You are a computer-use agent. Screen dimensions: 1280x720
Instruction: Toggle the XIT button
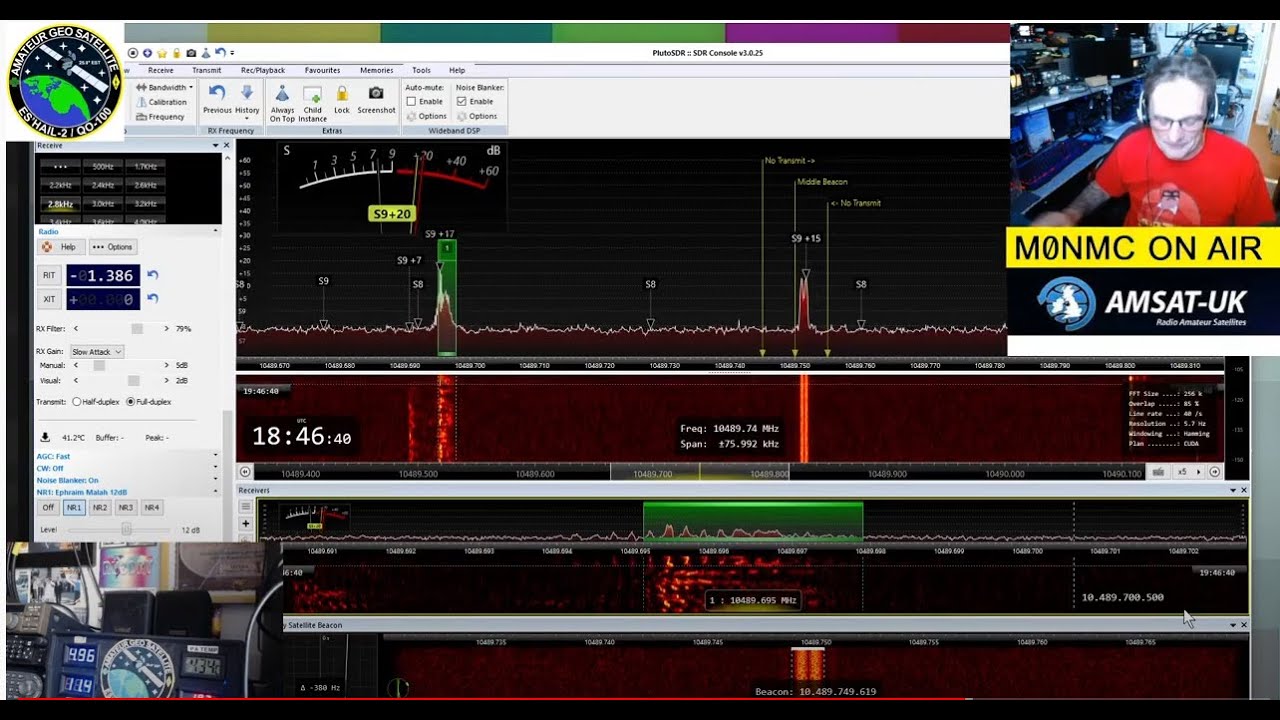[x=49, y=298]
